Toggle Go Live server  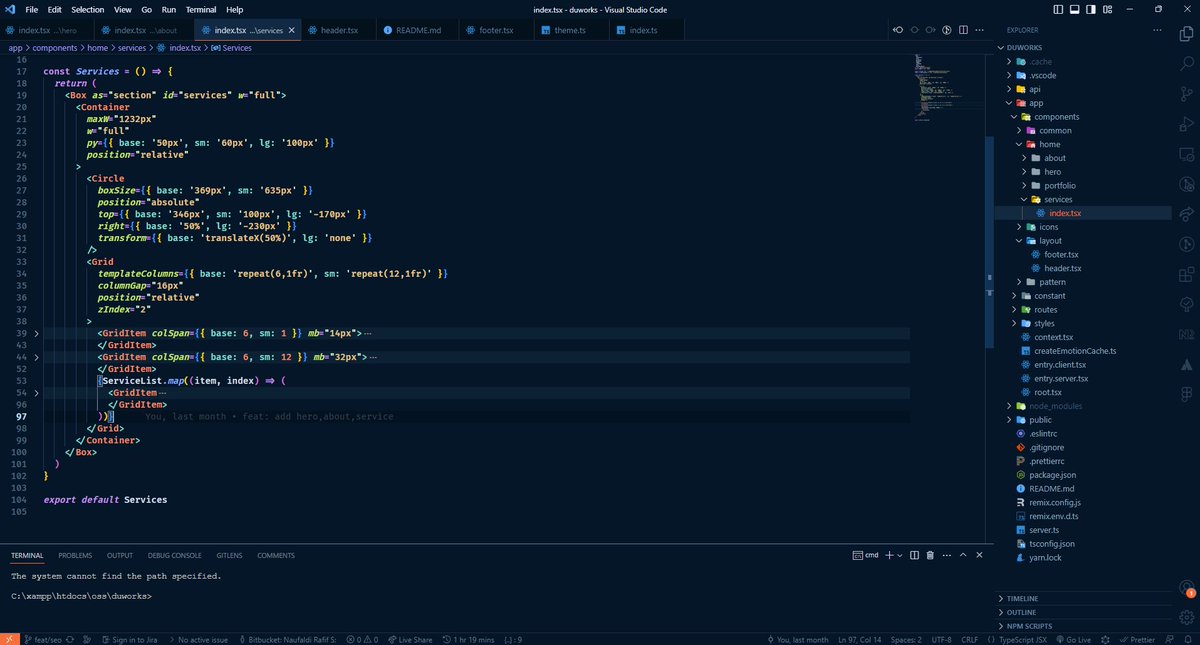(x=1073, y=639)
